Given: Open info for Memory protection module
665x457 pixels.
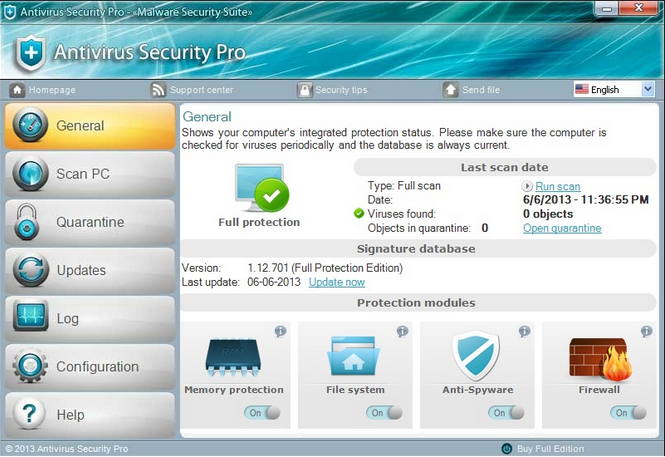Looking at the screenshot, I should click(280, 331).
